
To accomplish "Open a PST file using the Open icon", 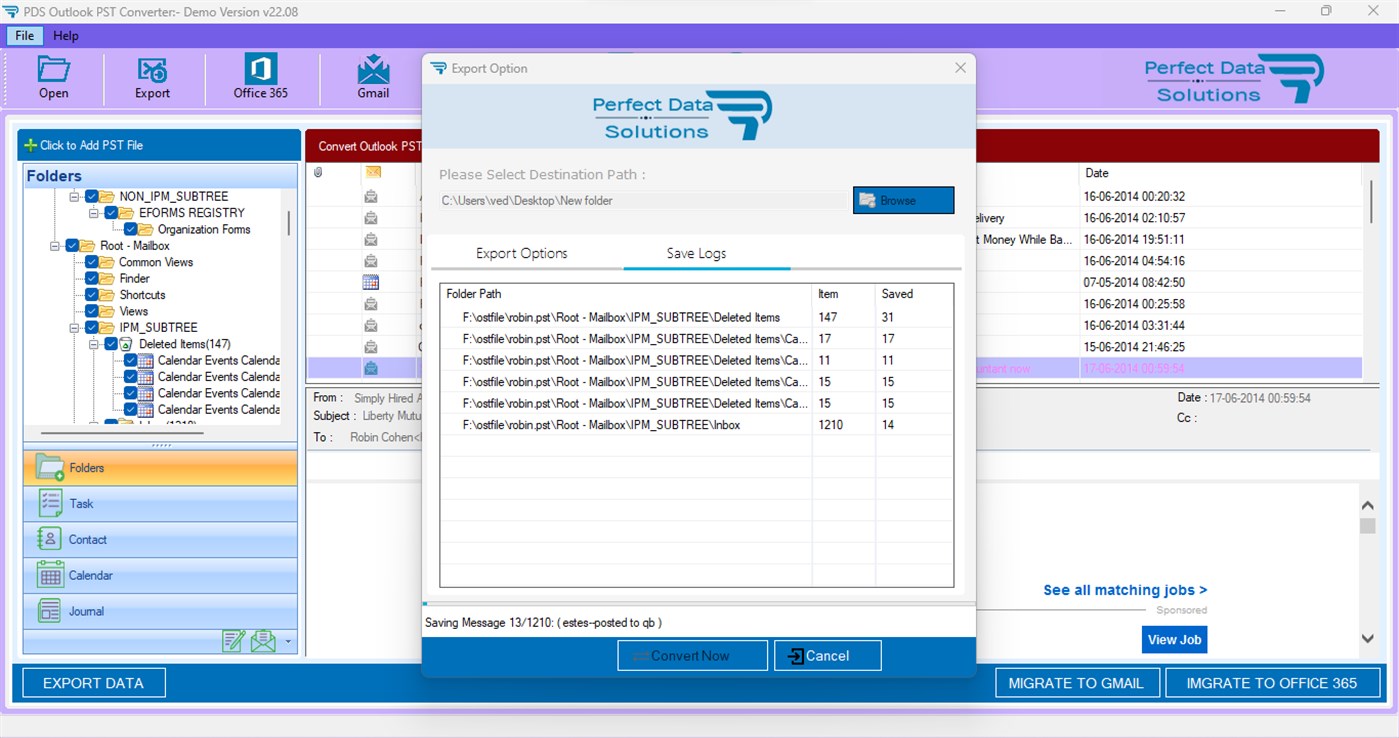I will (x=53, y=78).
